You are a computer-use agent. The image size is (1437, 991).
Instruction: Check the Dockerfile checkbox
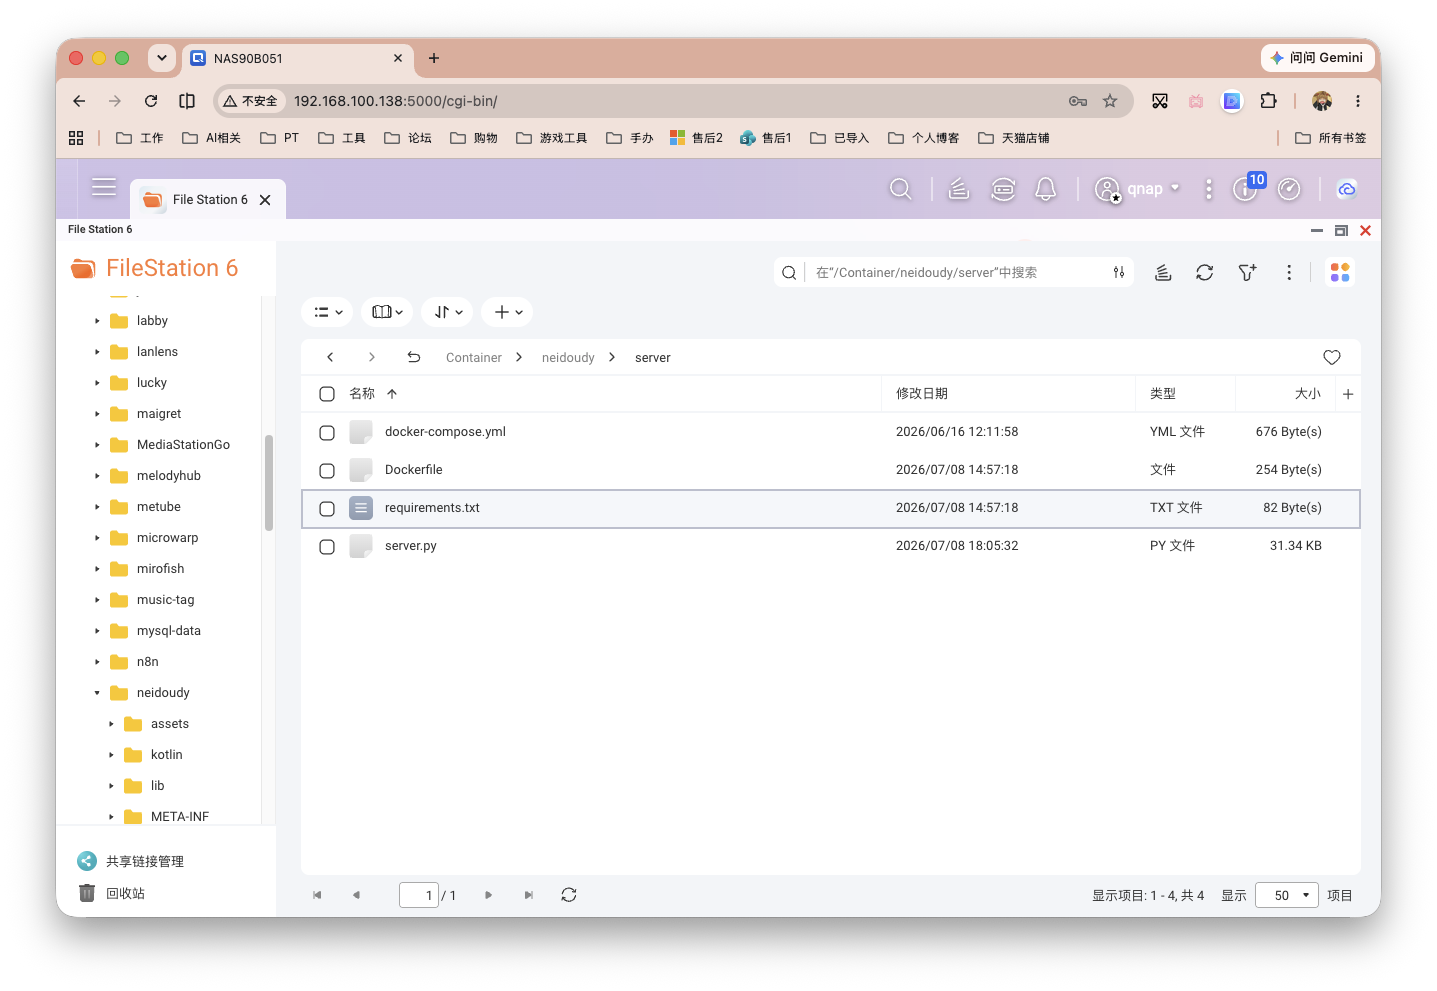tap(327, 471)
